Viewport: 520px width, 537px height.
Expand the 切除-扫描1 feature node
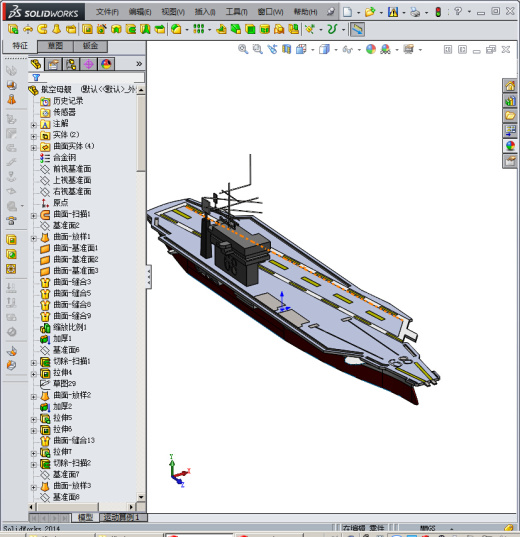tap(34, 363)
